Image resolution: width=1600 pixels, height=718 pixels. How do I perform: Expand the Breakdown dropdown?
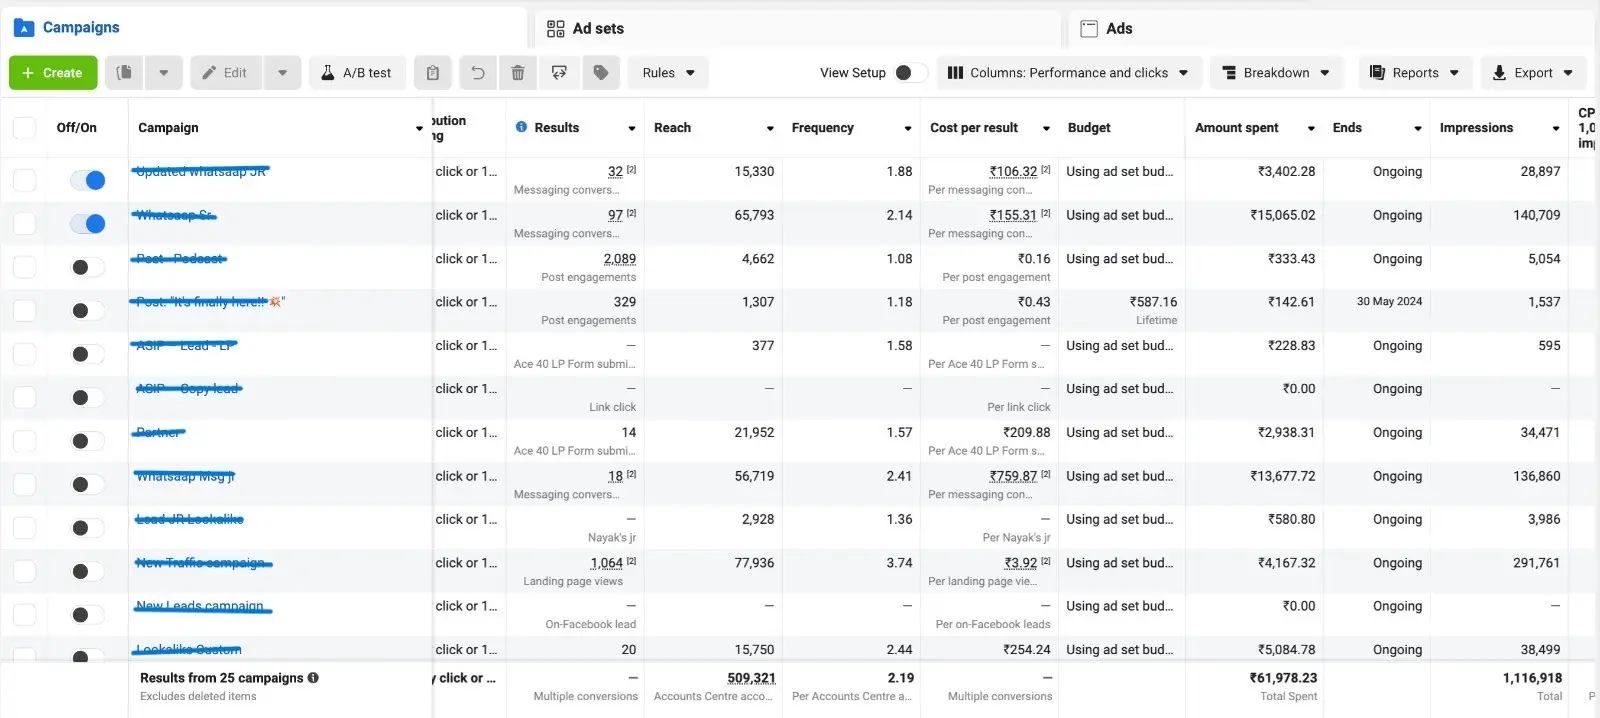1276,73
